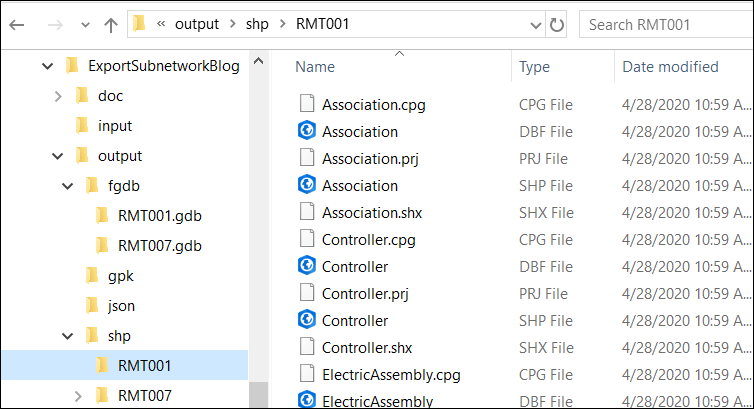Sort by Date modified column header

(x=670, y=67)
